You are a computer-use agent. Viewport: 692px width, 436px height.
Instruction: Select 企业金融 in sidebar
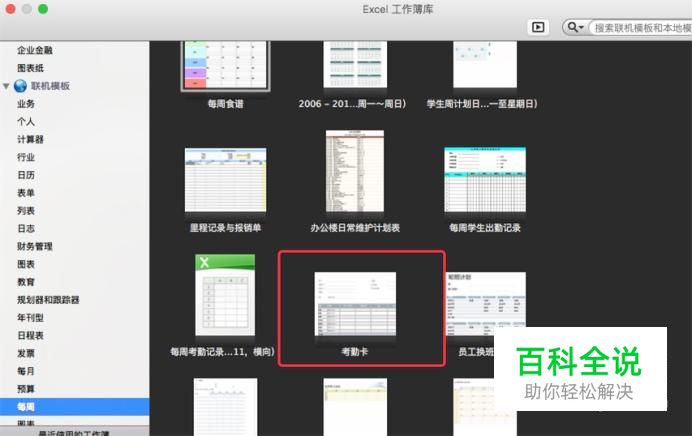tap(35, 50)
